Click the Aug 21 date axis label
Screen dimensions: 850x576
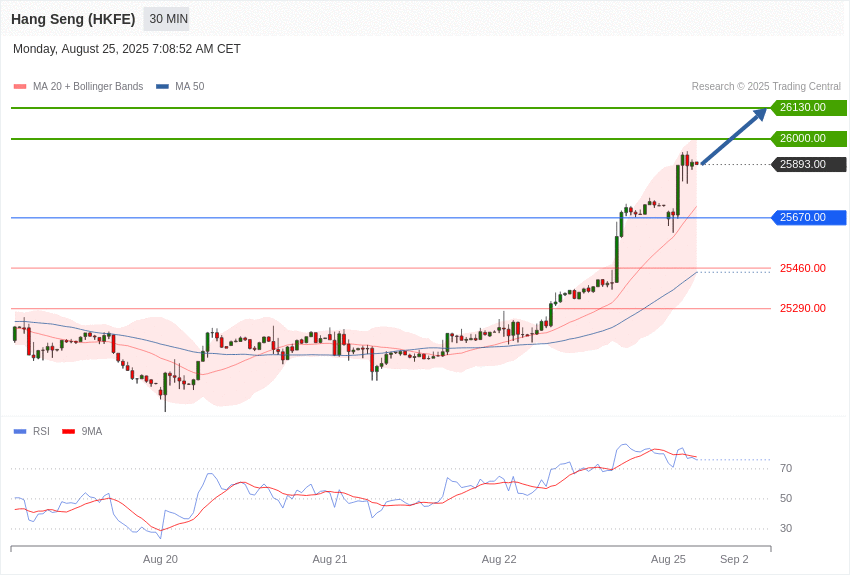tap(330, 559)
